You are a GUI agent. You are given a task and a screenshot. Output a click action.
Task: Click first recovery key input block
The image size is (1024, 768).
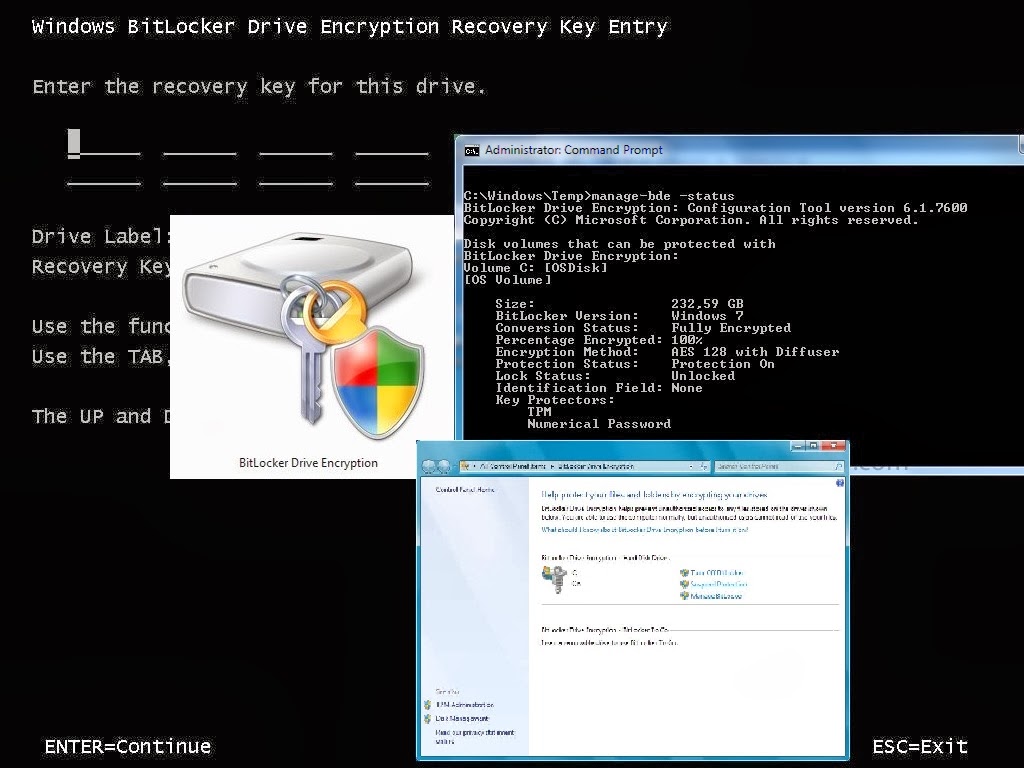pos(104,144)
